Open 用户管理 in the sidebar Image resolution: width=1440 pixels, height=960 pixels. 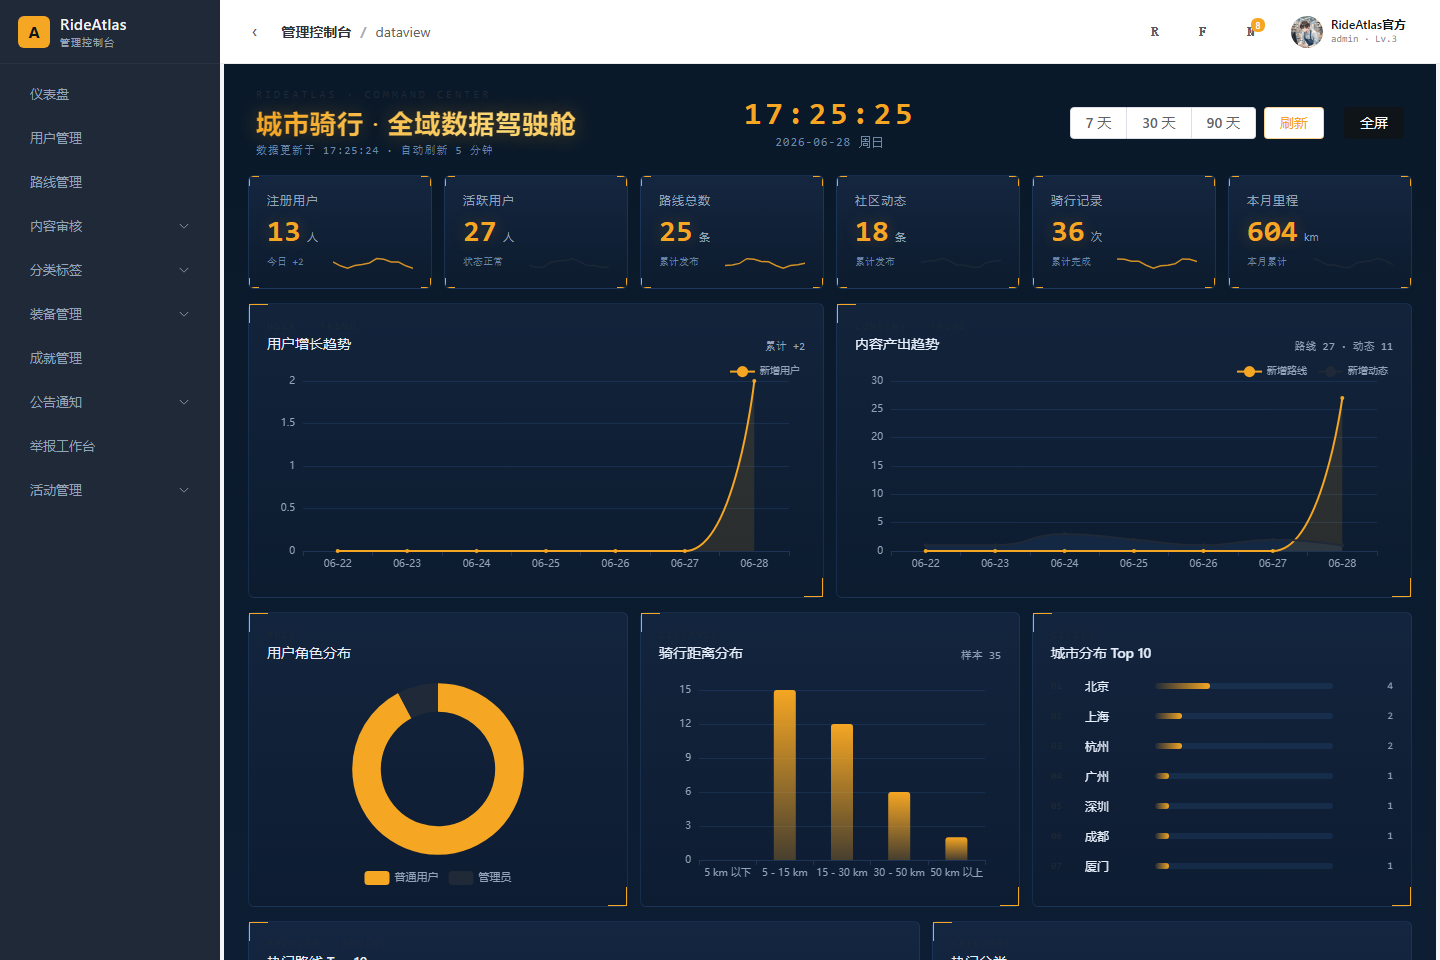click(110, 138)
